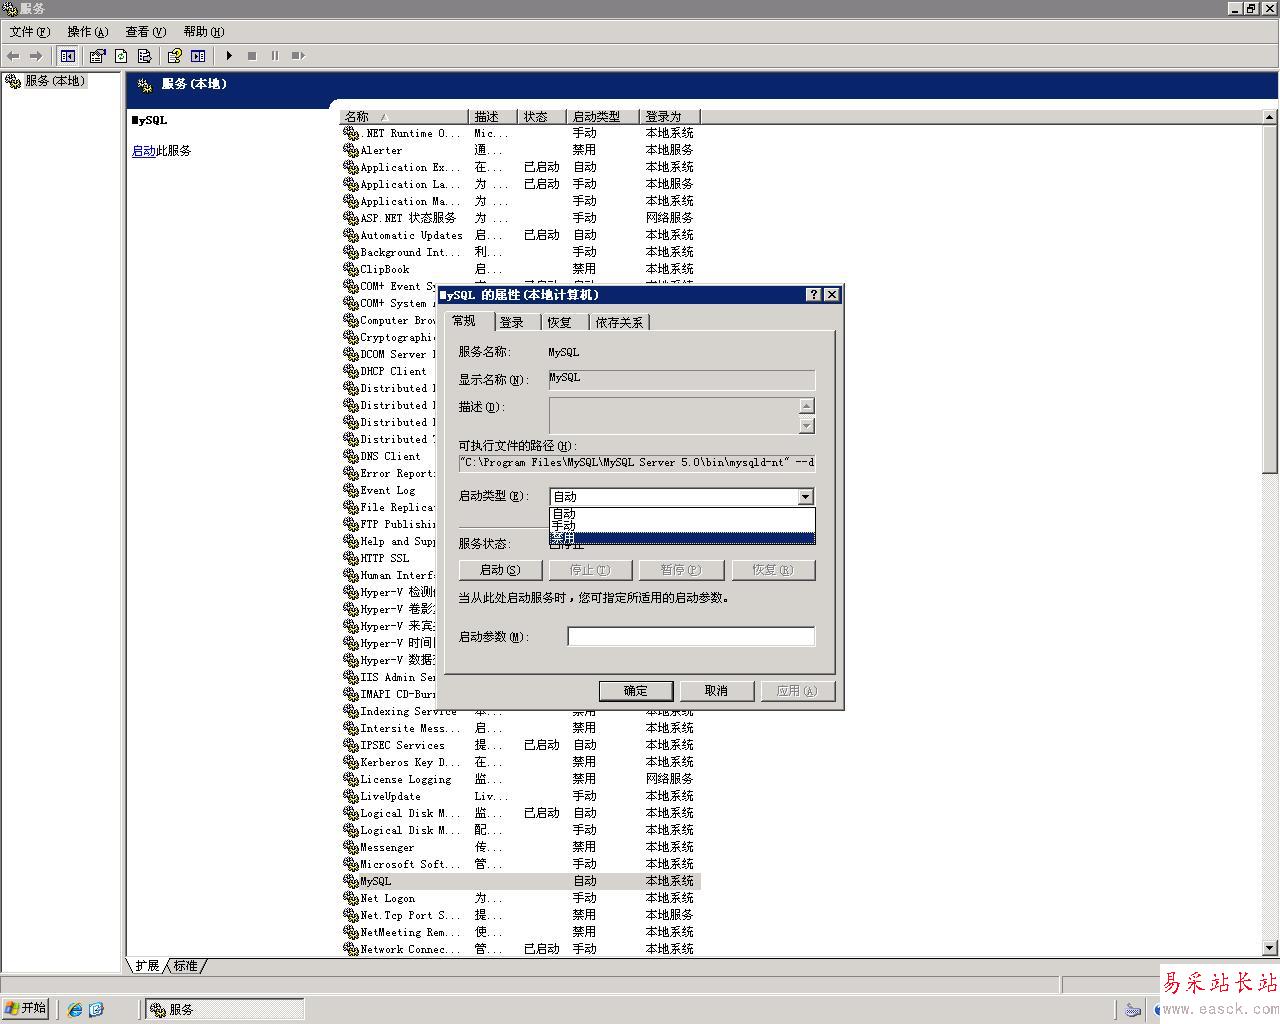
Task: Click the gear icon of the DNS Client service
Action: [x=350, y=456]
